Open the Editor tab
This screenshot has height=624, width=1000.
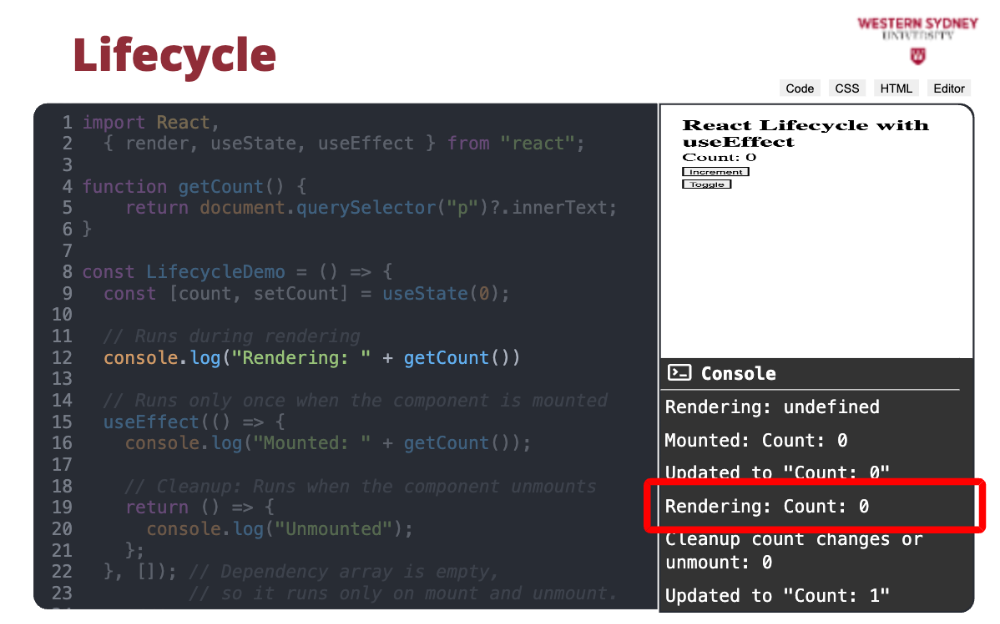click(x=949, y=88)
